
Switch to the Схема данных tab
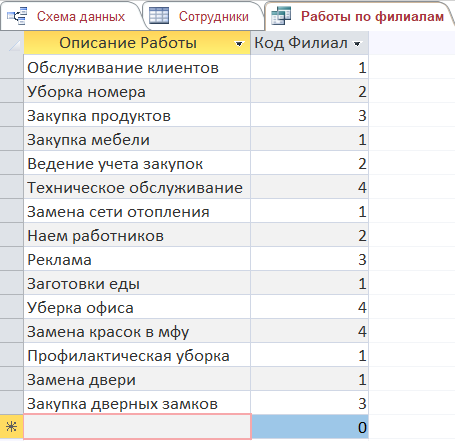72,16
